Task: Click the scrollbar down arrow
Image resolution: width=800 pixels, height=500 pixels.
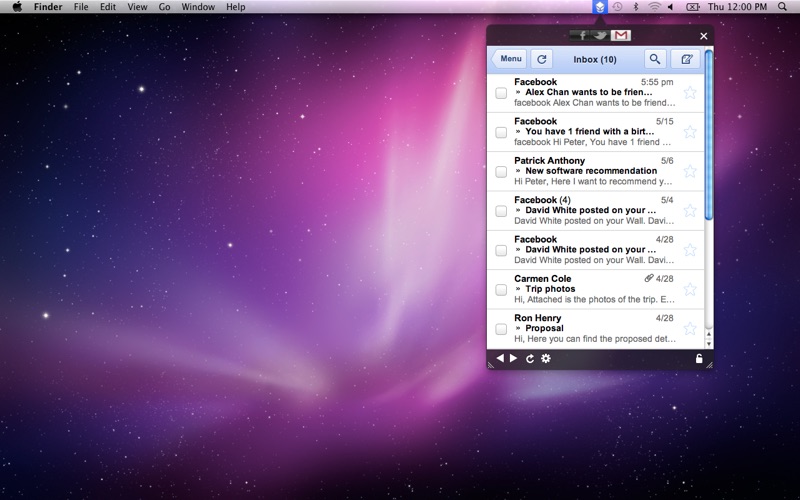Action: coord(709,342)
